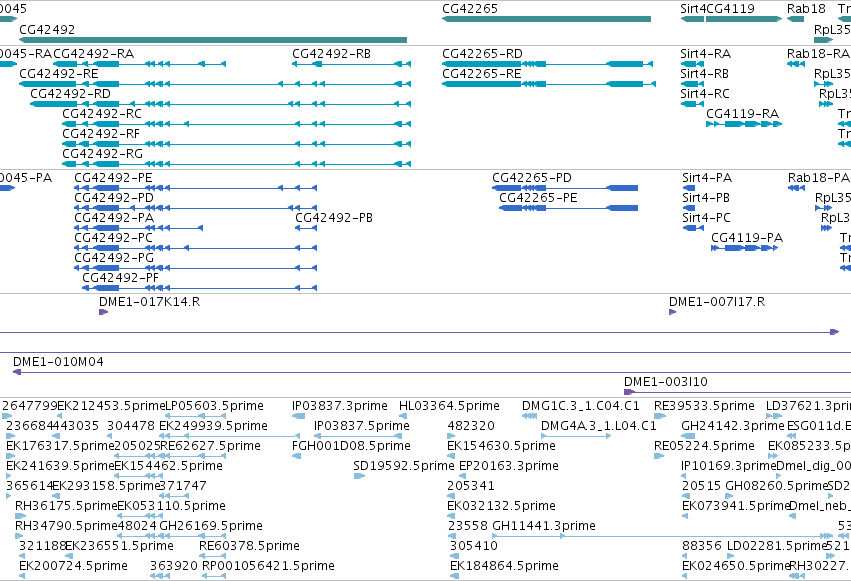Select the DMG4A.3_1.L04.C1 label
Screen dimensions: 851x581
599,426
